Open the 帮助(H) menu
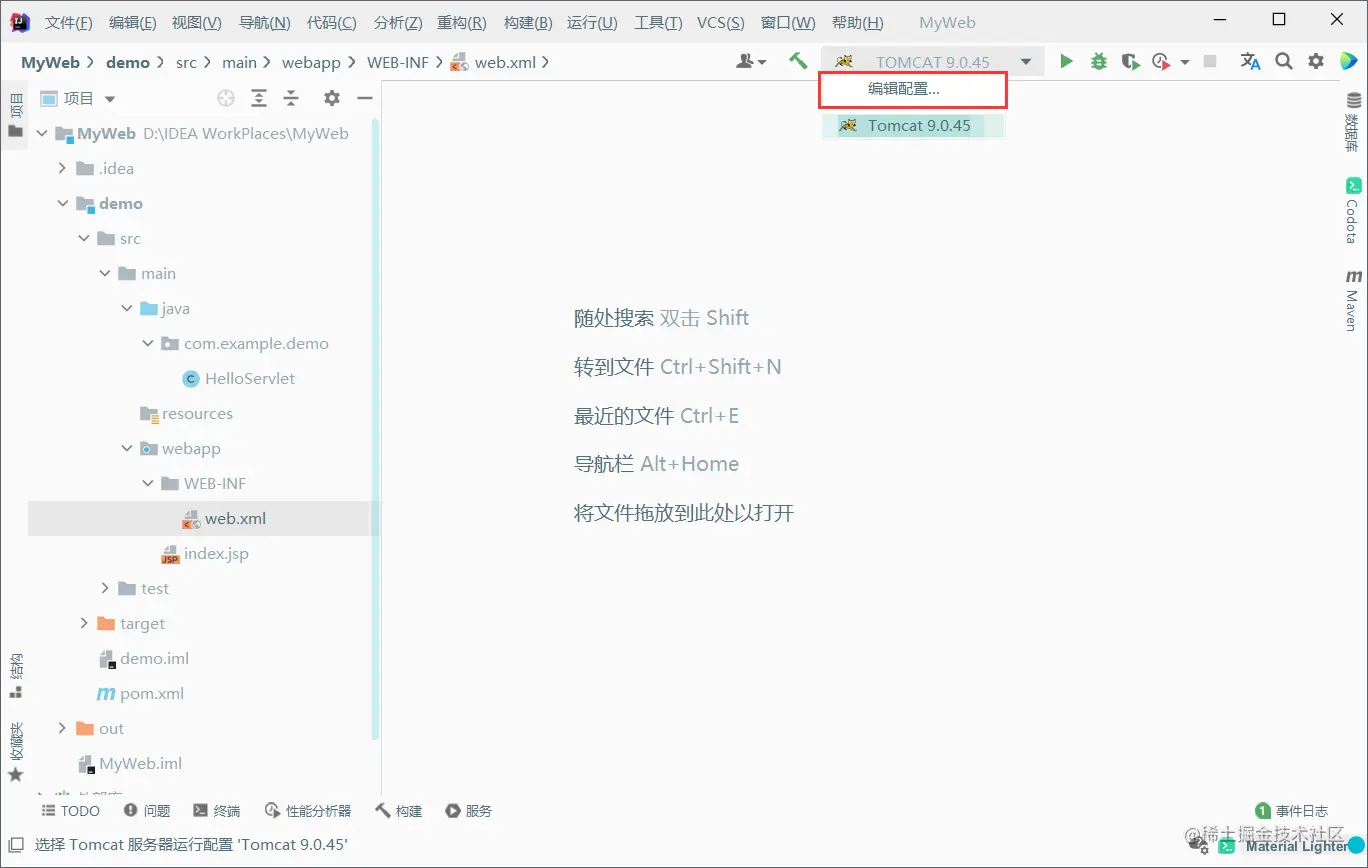This screenshot has width=1368, height=868. click(858, 23)
